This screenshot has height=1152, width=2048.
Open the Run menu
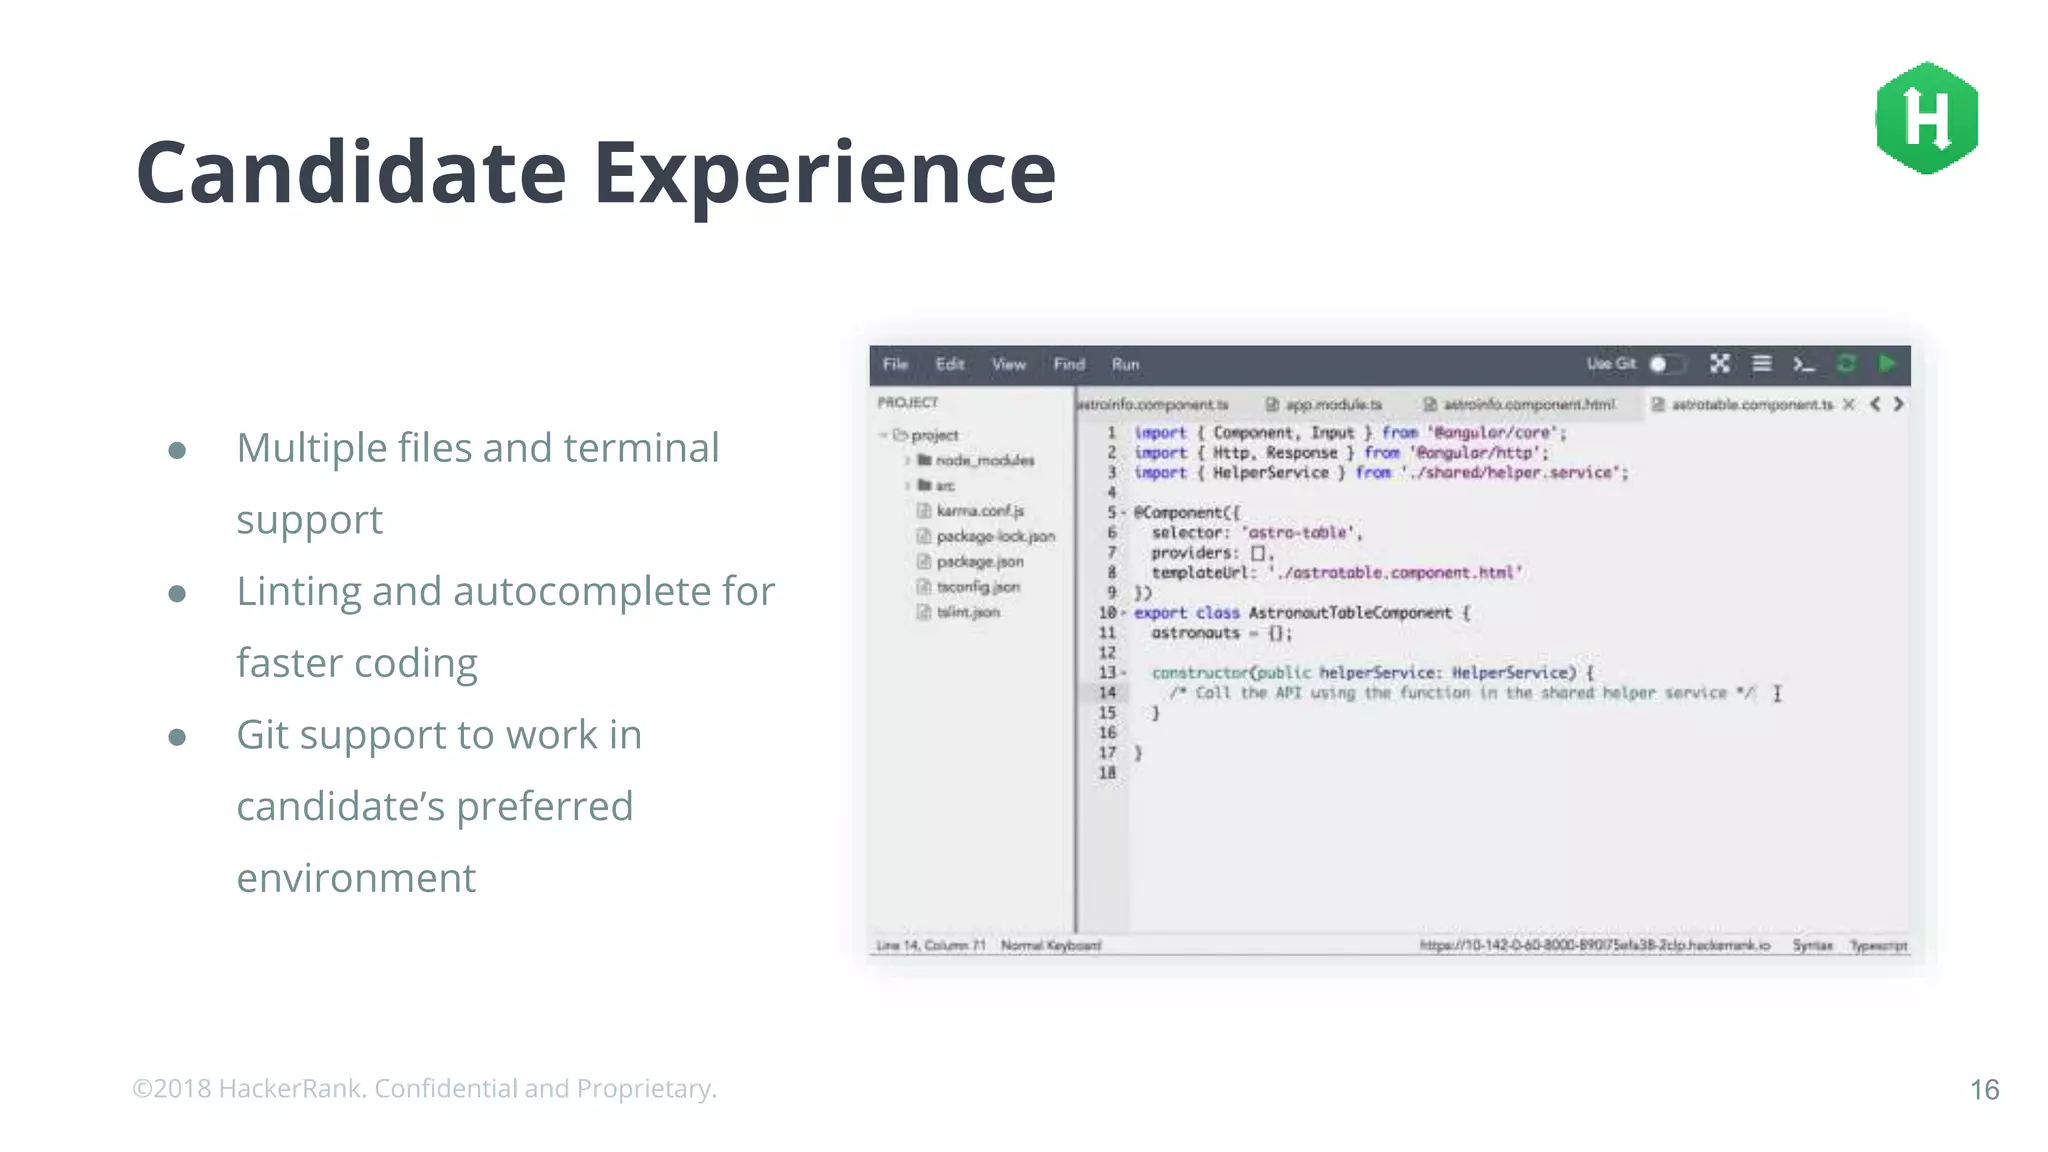click(x=1125, y=364)
